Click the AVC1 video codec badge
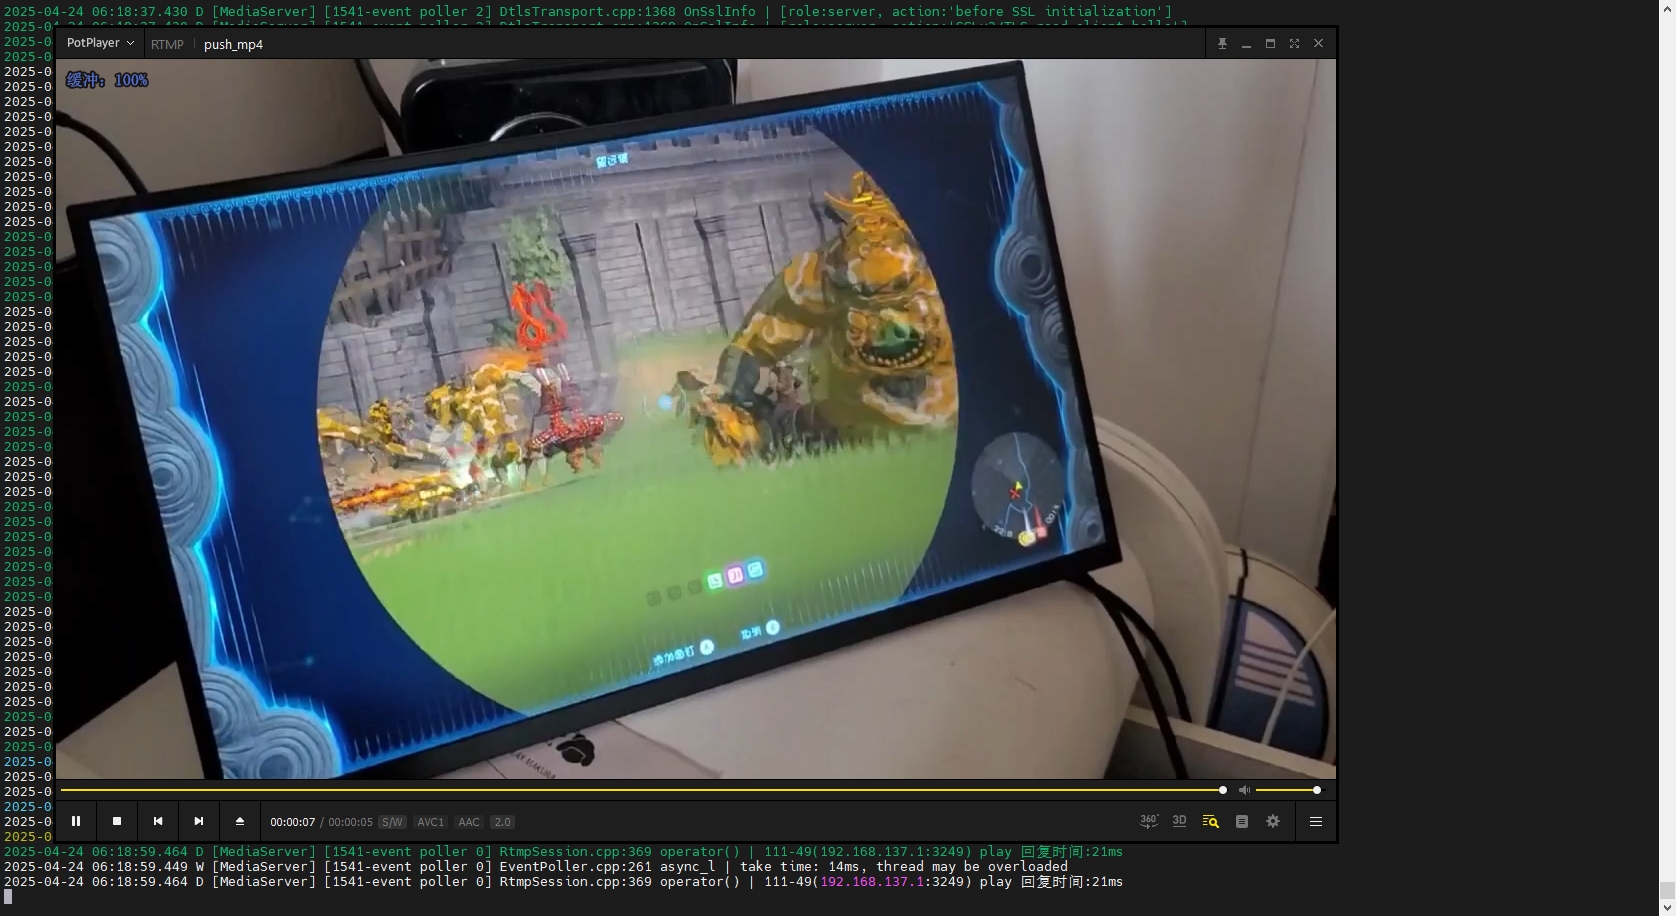Screen dimensions: 1676x916 pyautogui.click(x=431, y=822)
